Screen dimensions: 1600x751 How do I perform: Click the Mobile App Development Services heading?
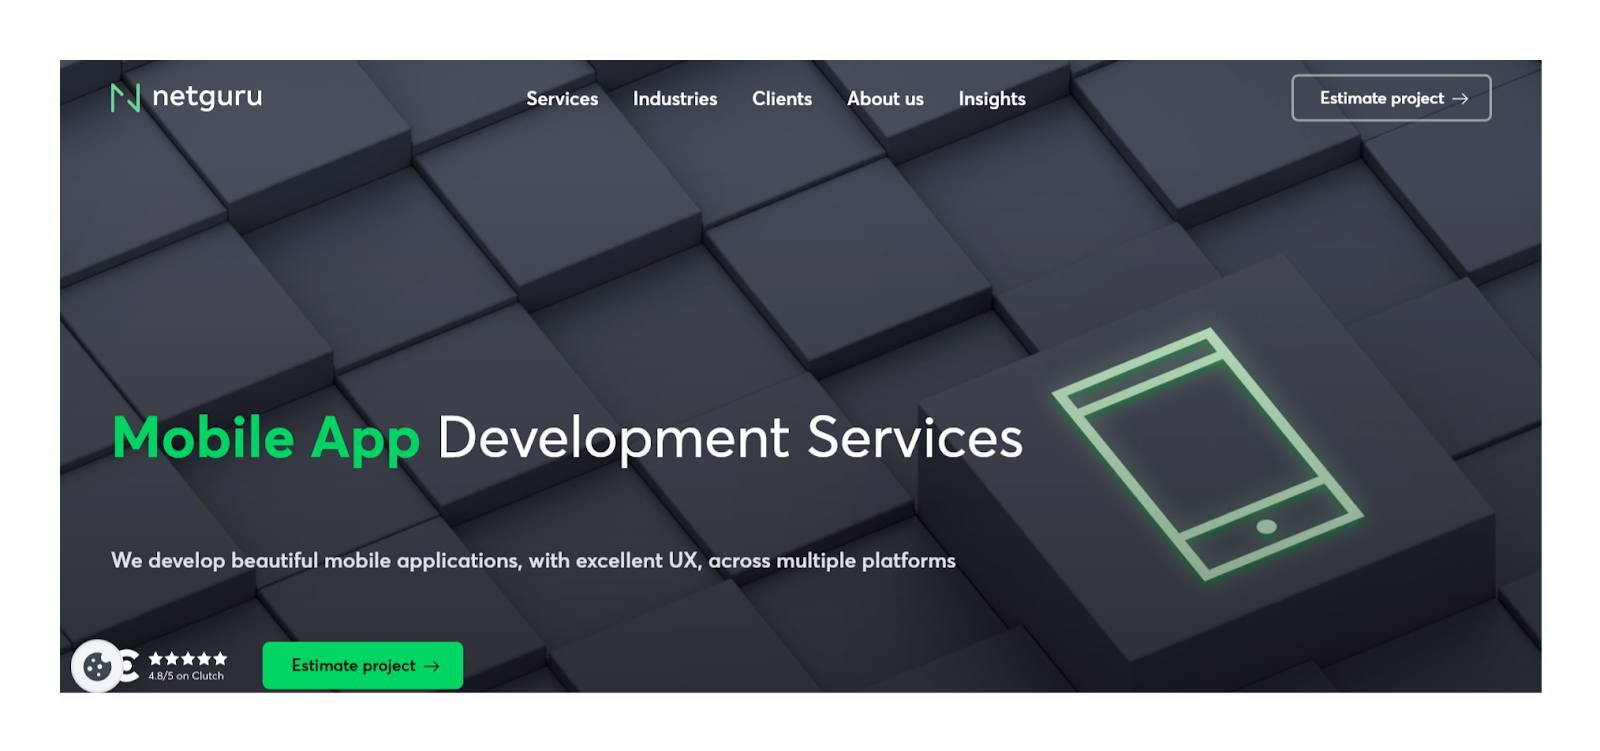point(568,438)
